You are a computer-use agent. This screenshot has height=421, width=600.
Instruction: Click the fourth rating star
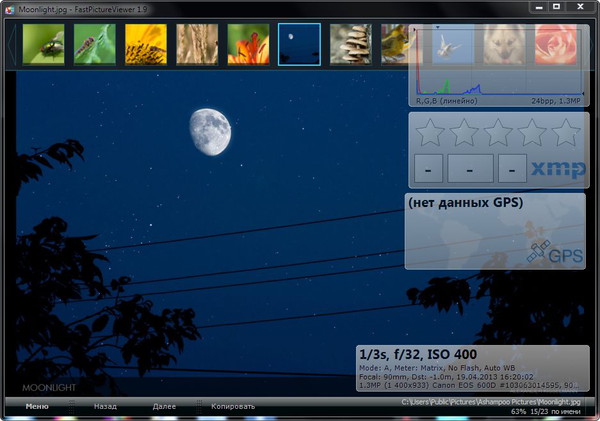pyautogui.click(x=533, y=132)
